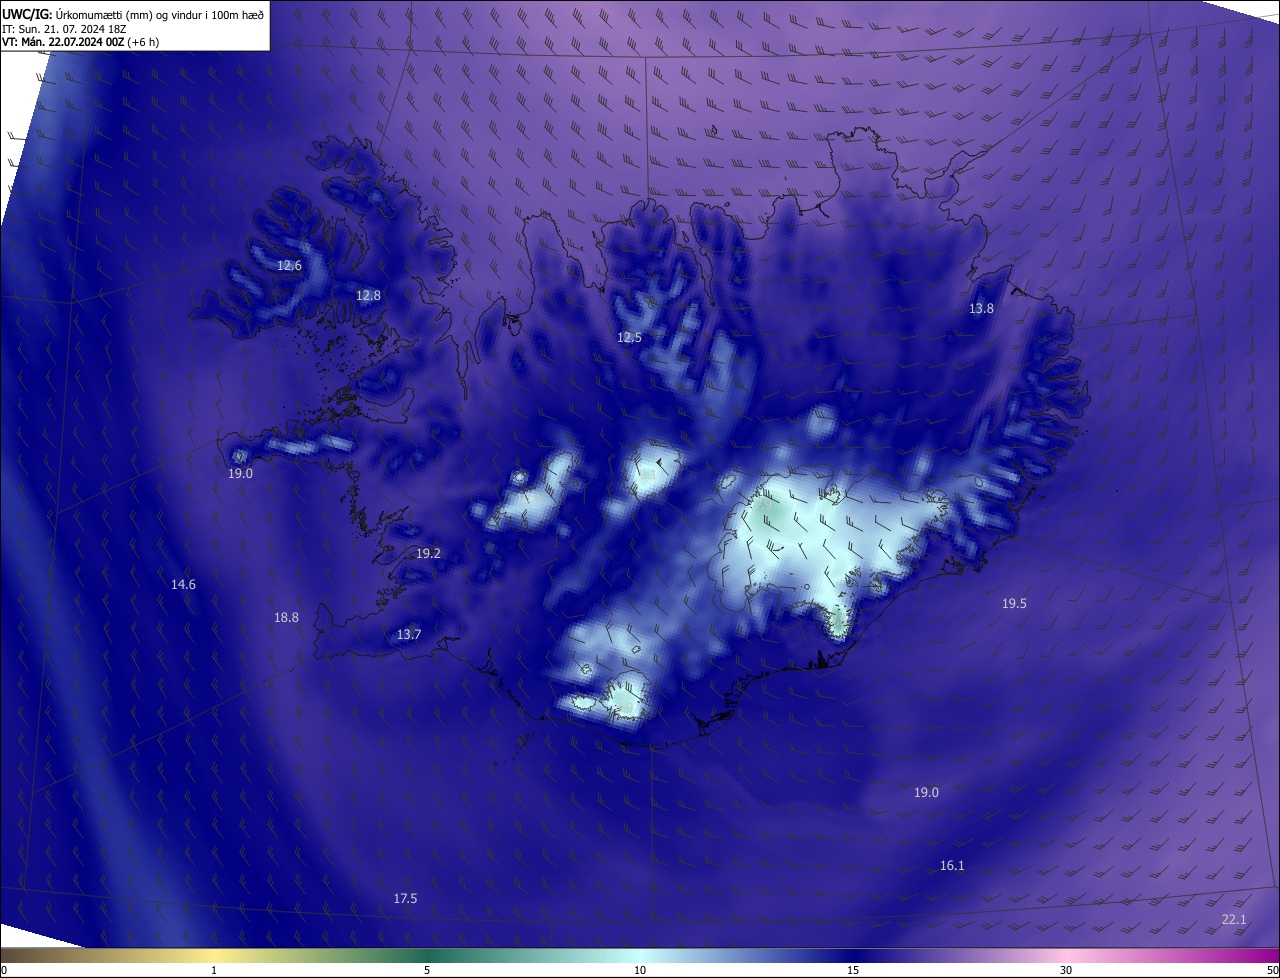Click the 13.8 value in northeast Iceland

[x=982, y=309]
